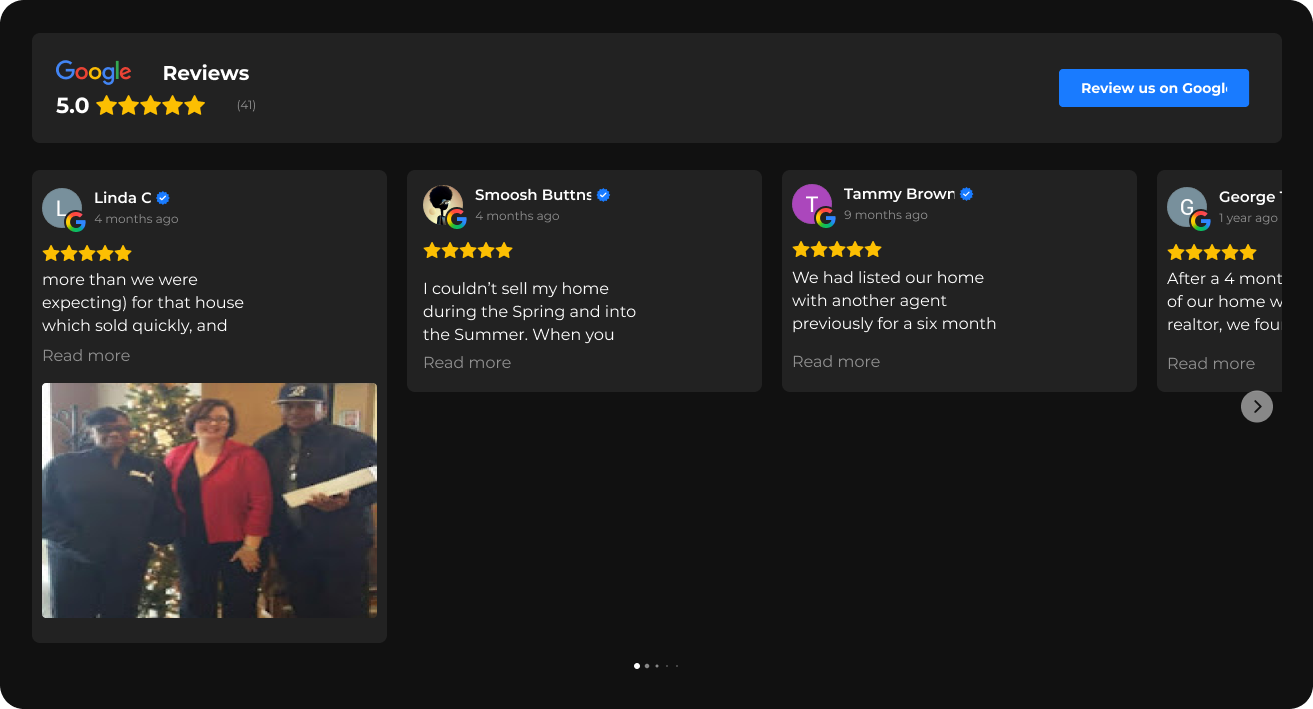
Task: Open the photo in Linda C's review
Action: tap(209, 500)
